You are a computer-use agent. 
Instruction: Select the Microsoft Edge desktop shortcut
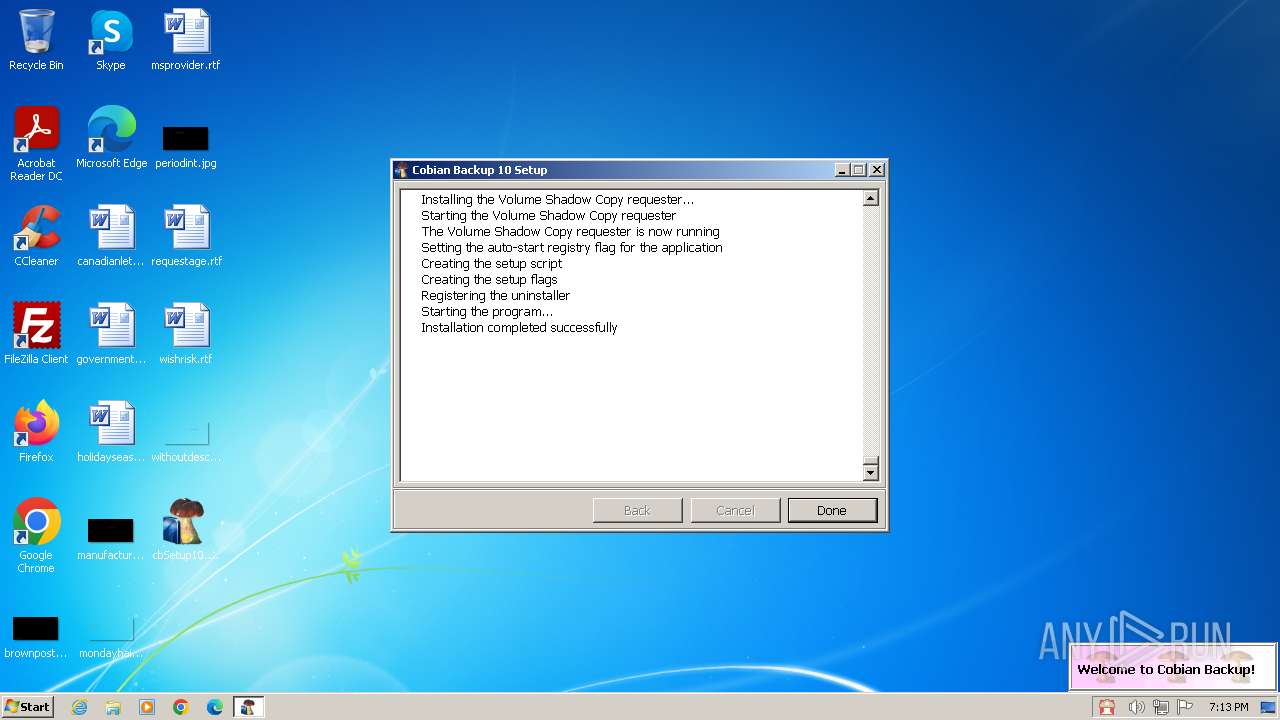[111, 138]
